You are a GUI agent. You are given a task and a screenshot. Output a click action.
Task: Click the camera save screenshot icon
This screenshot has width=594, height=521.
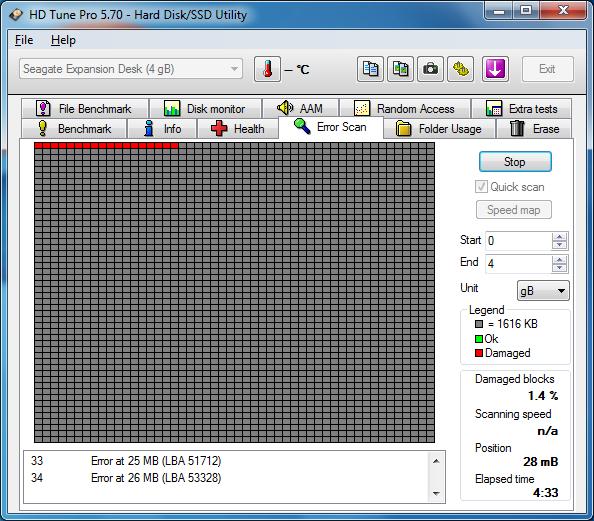click(430, 69)
